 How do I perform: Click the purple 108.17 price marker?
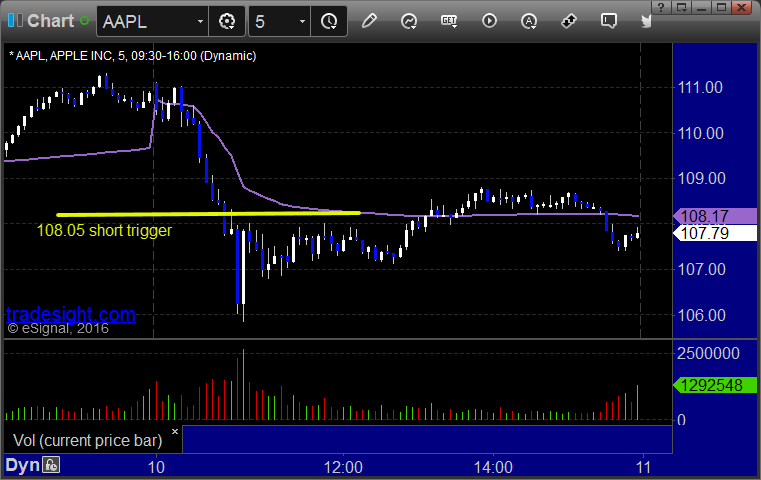(714, 216)
